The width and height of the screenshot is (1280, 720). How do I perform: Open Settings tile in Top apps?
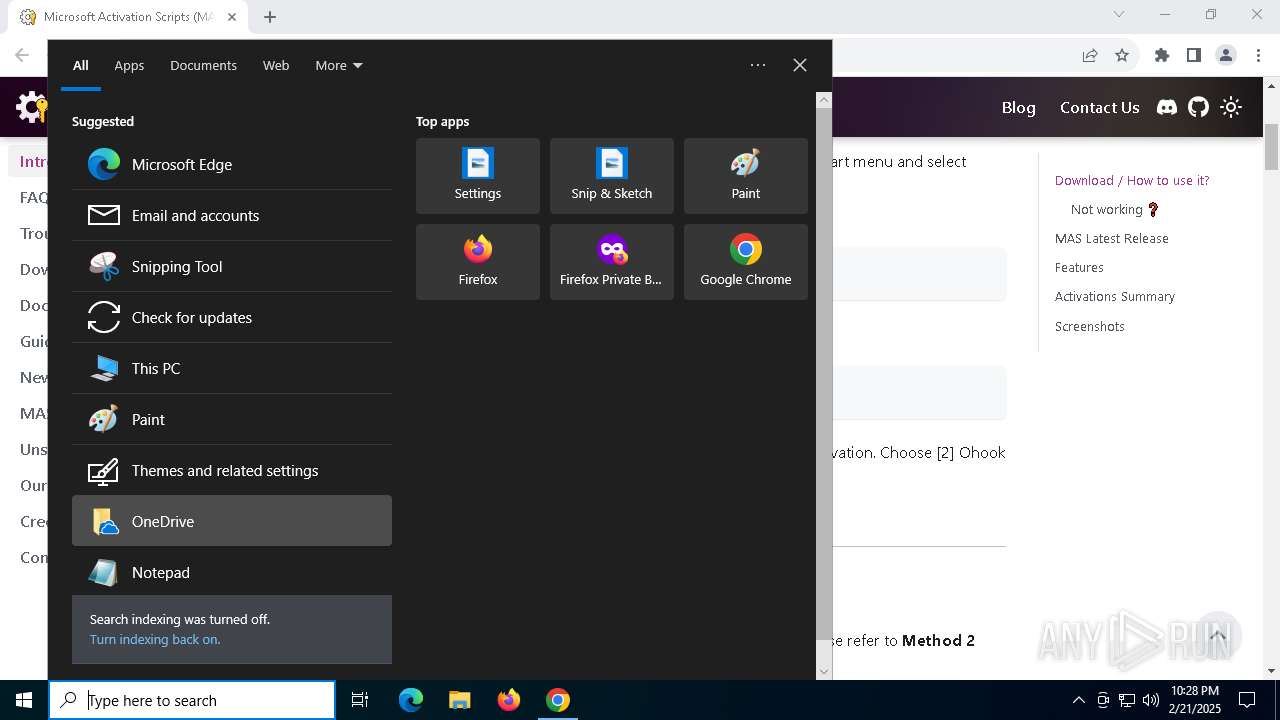478,176
